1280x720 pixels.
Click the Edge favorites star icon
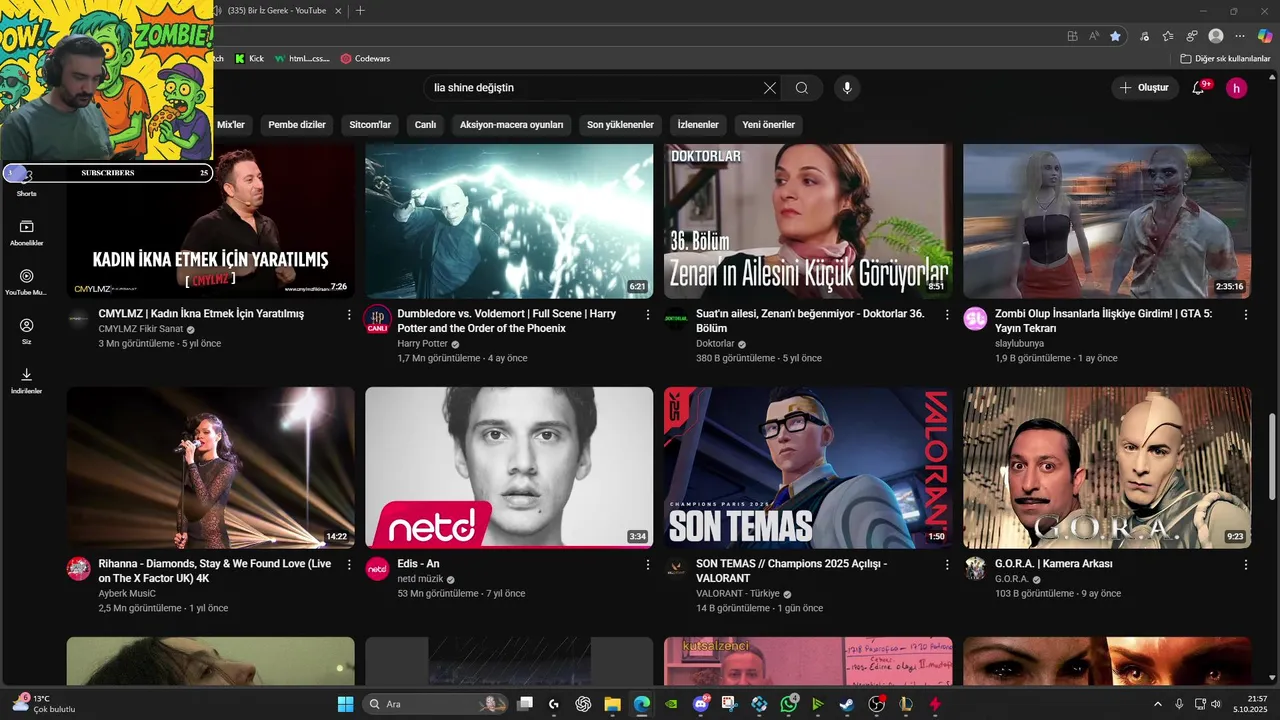tap(1115, 36)
